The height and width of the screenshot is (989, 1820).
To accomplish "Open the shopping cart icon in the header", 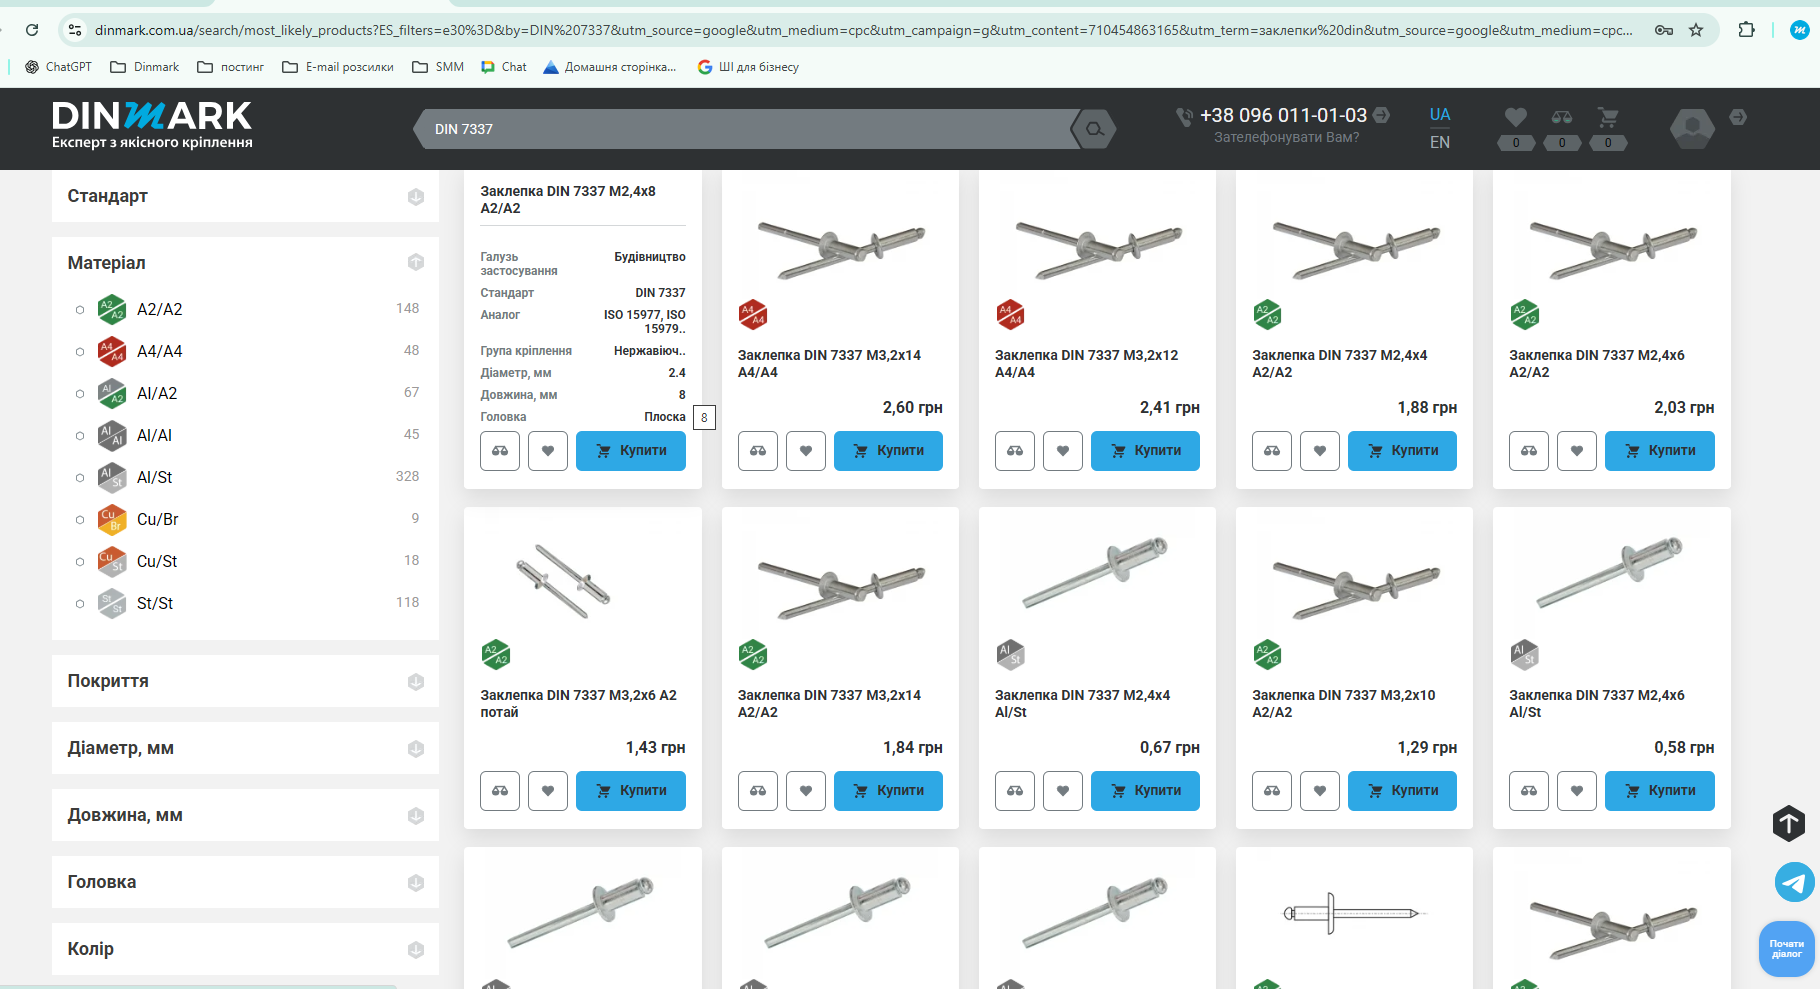I will (1608, 117).
